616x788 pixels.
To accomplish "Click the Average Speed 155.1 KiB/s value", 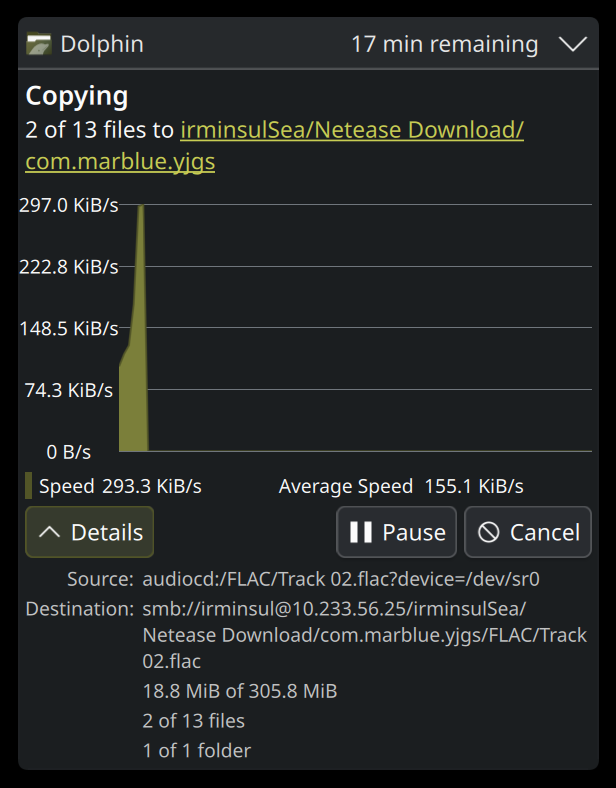I will (474, 486).
